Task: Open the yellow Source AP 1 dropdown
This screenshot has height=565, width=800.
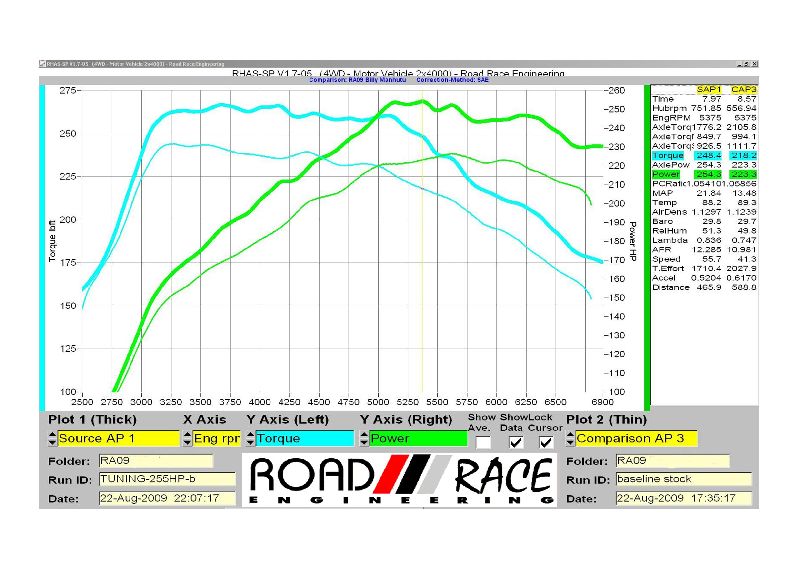Action: tap(117, 438)
